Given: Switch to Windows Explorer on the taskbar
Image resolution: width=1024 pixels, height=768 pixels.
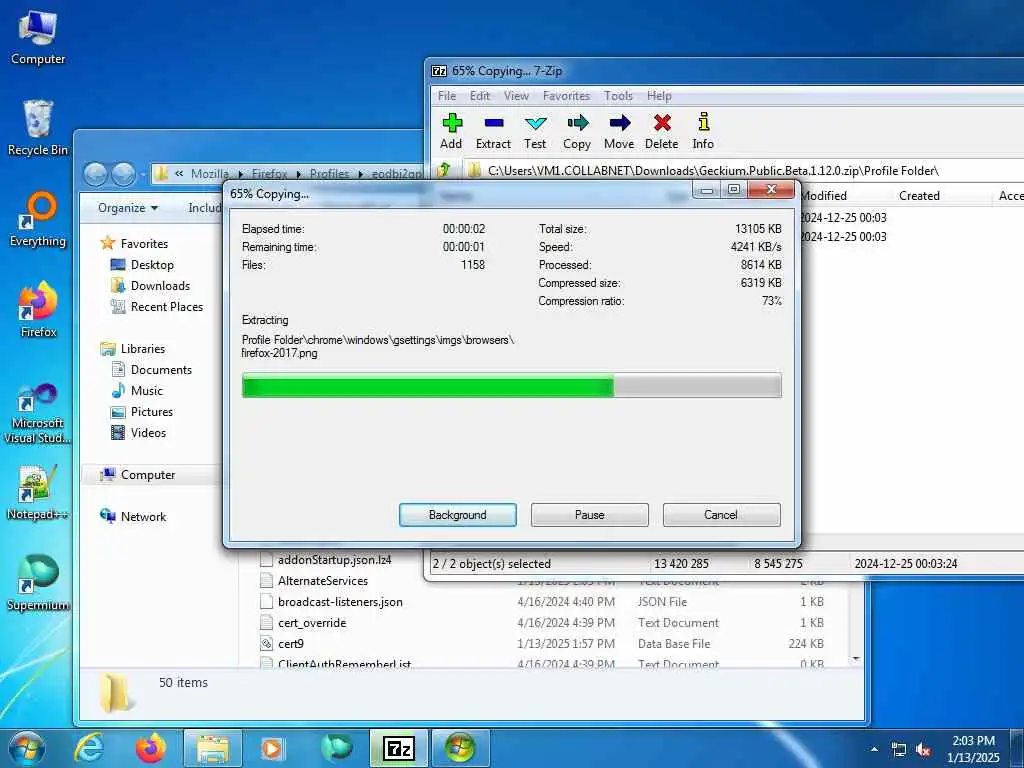Looking at the screenshot, I should coord(212,748).
